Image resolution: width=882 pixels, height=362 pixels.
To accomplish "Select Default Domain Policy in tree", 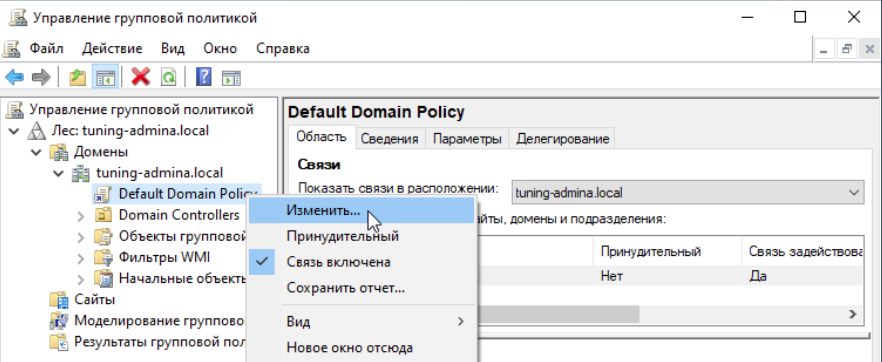I will (x=188, y=194).
